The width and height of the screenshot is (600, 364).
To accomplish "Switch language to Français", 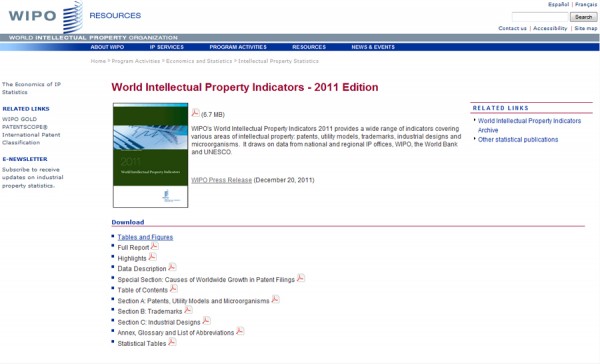I will pos(586,5).
